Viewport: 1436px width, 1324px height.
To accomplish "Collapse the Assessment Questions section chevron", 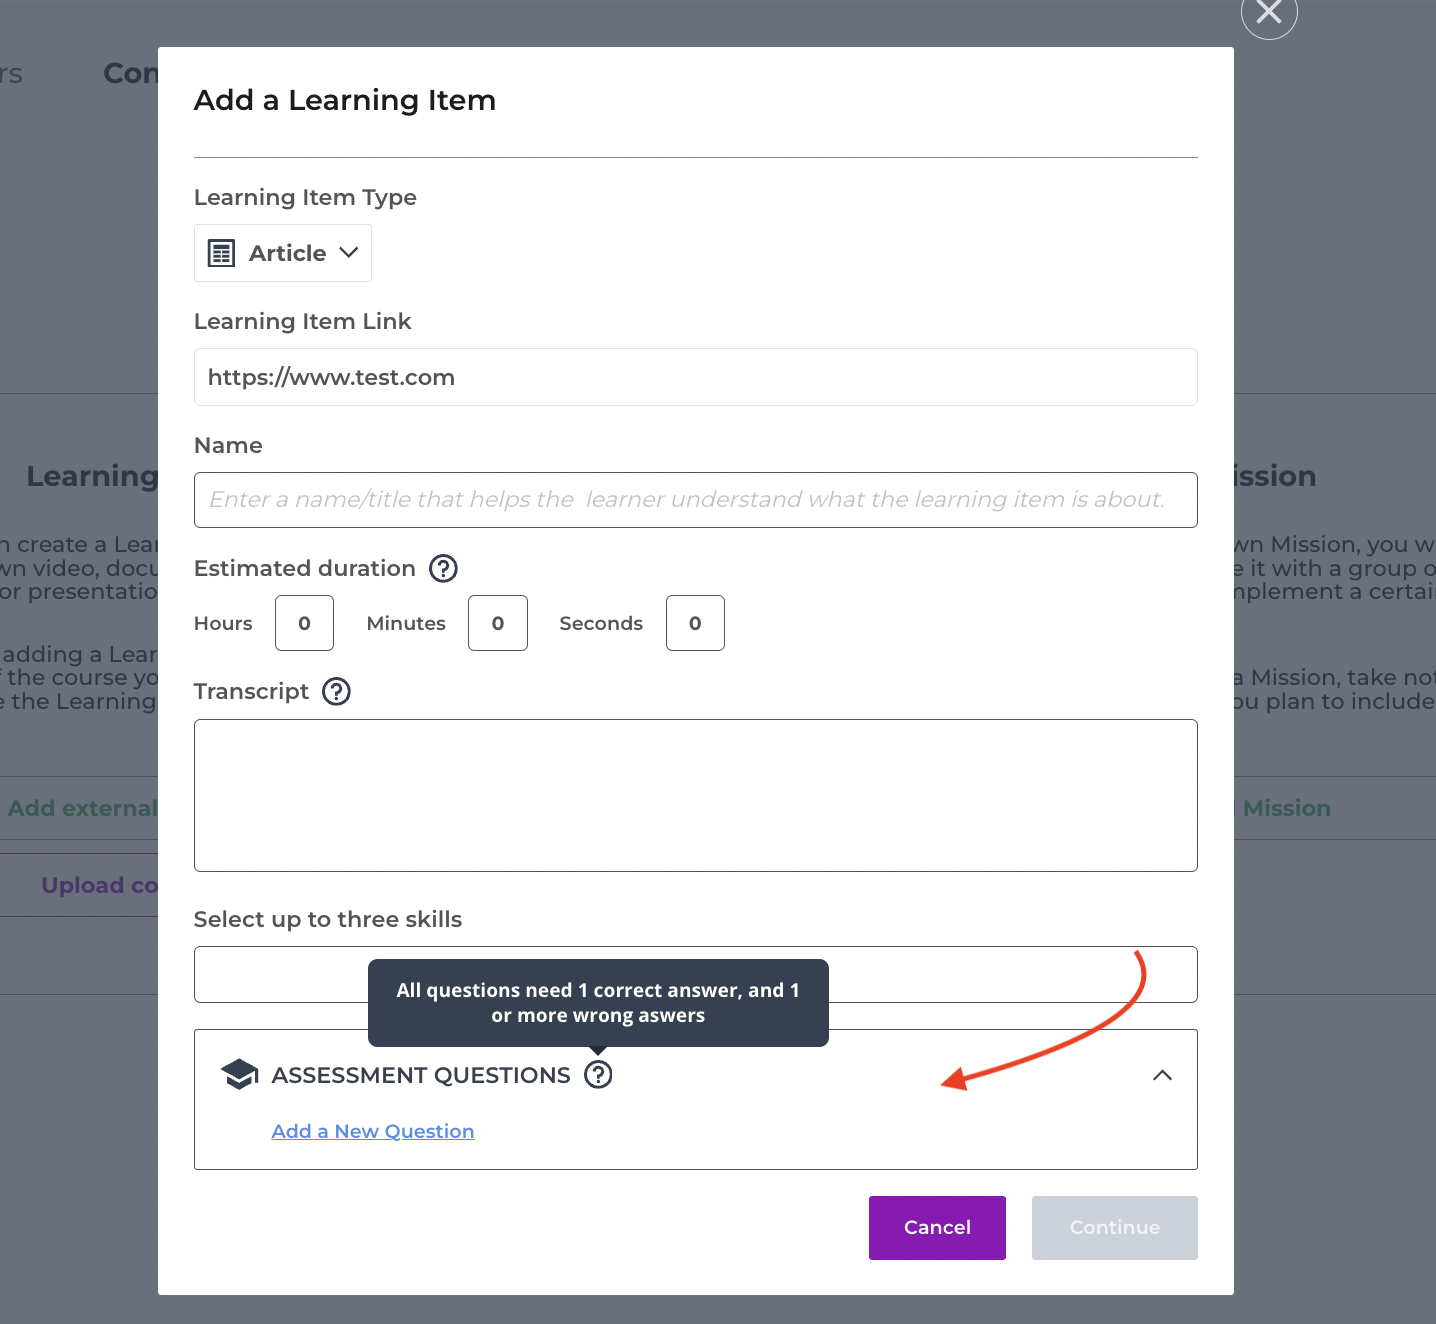I will pos(1162,1075).
